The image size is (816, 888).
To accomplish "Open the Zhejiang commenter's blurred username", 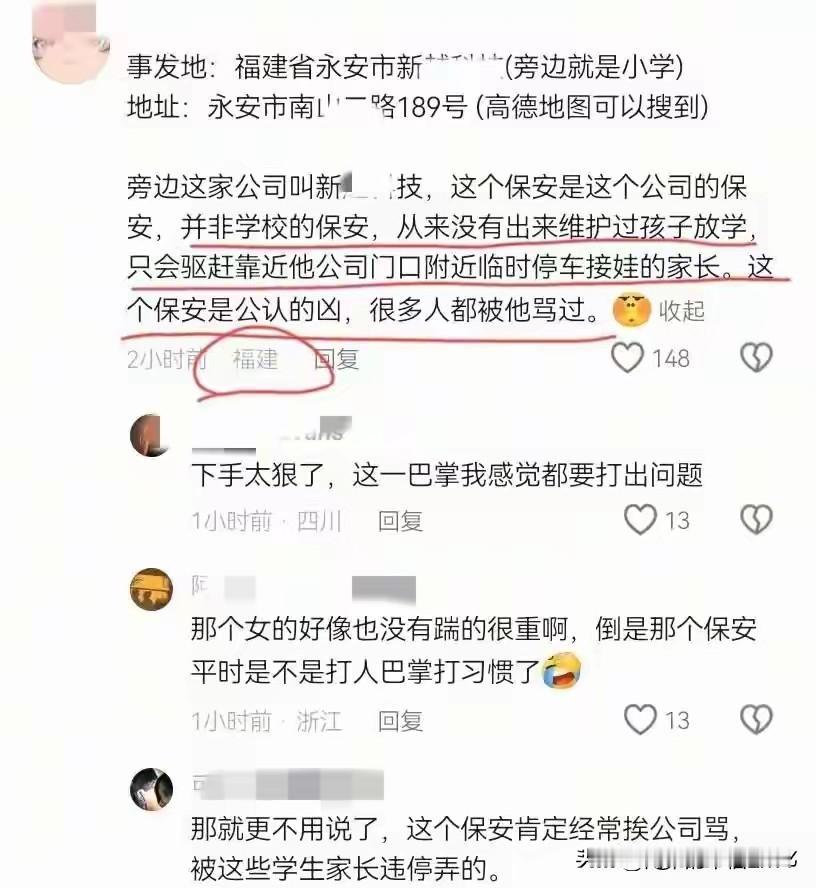I will [304, 589].
